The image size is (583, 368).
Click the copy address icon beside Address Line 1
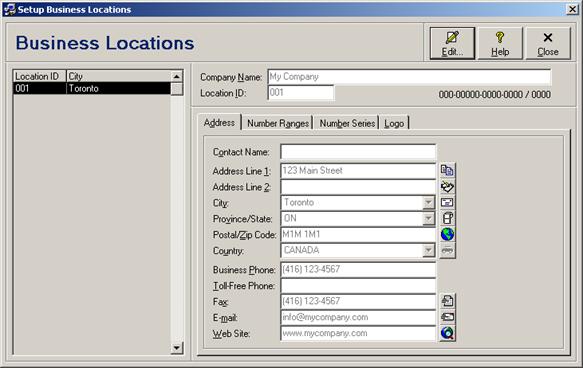click(x=447, y=170)
